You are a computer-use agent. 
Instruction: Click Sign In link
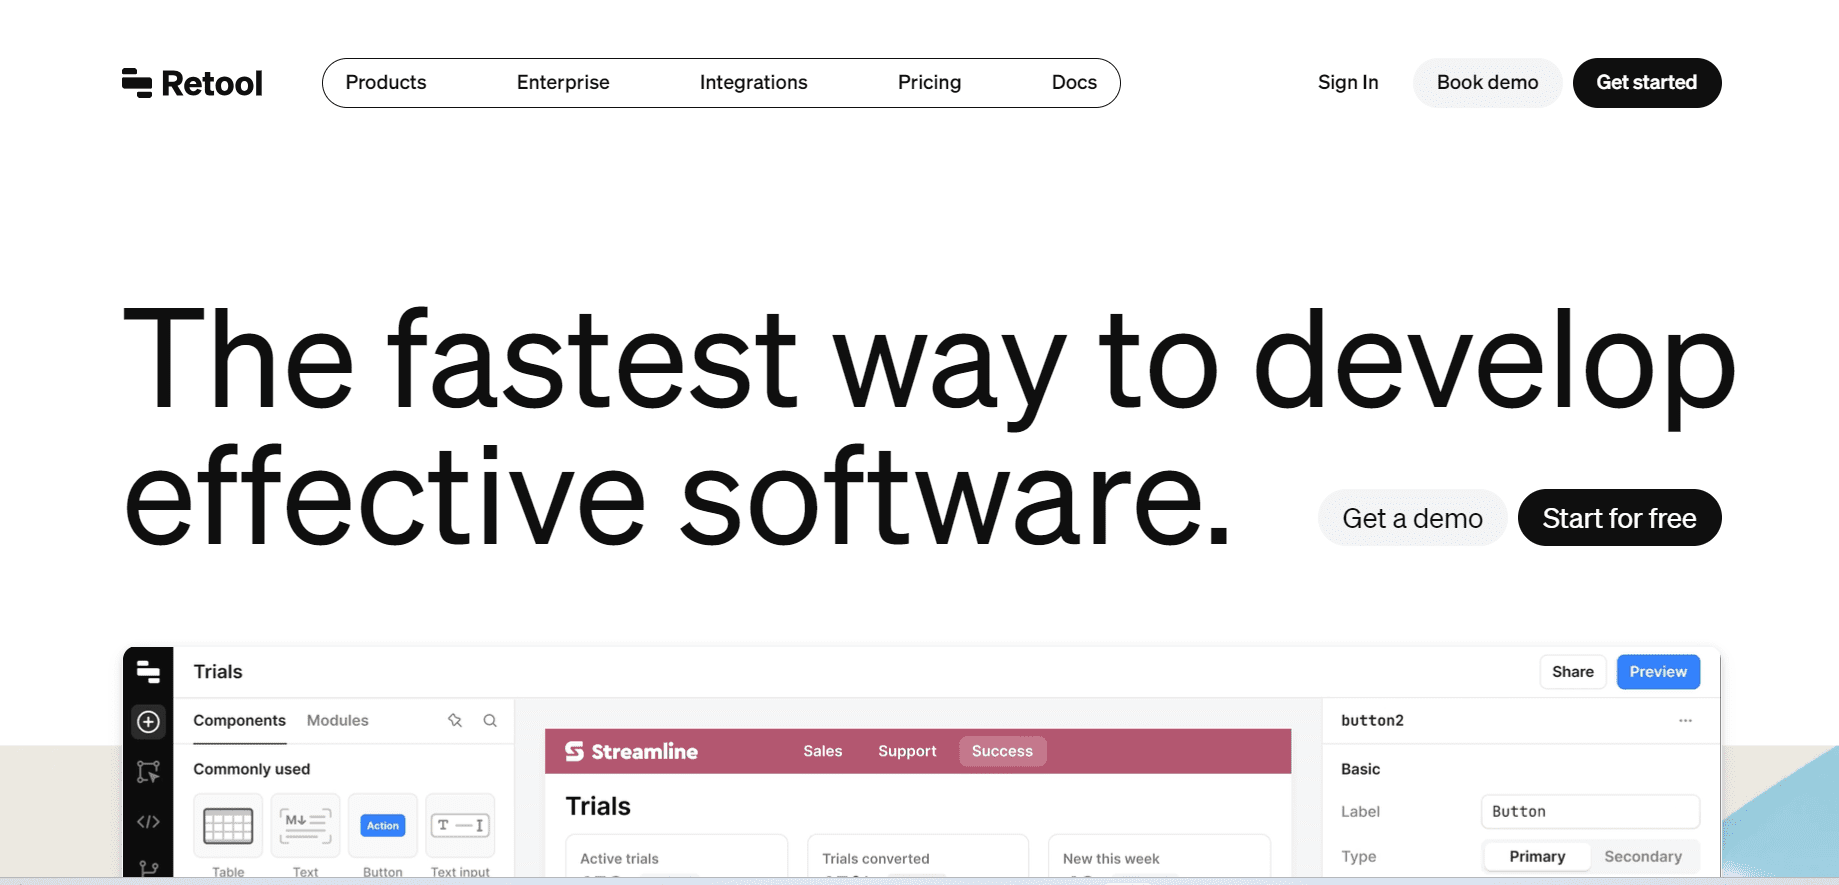[x=1348, y=83]
